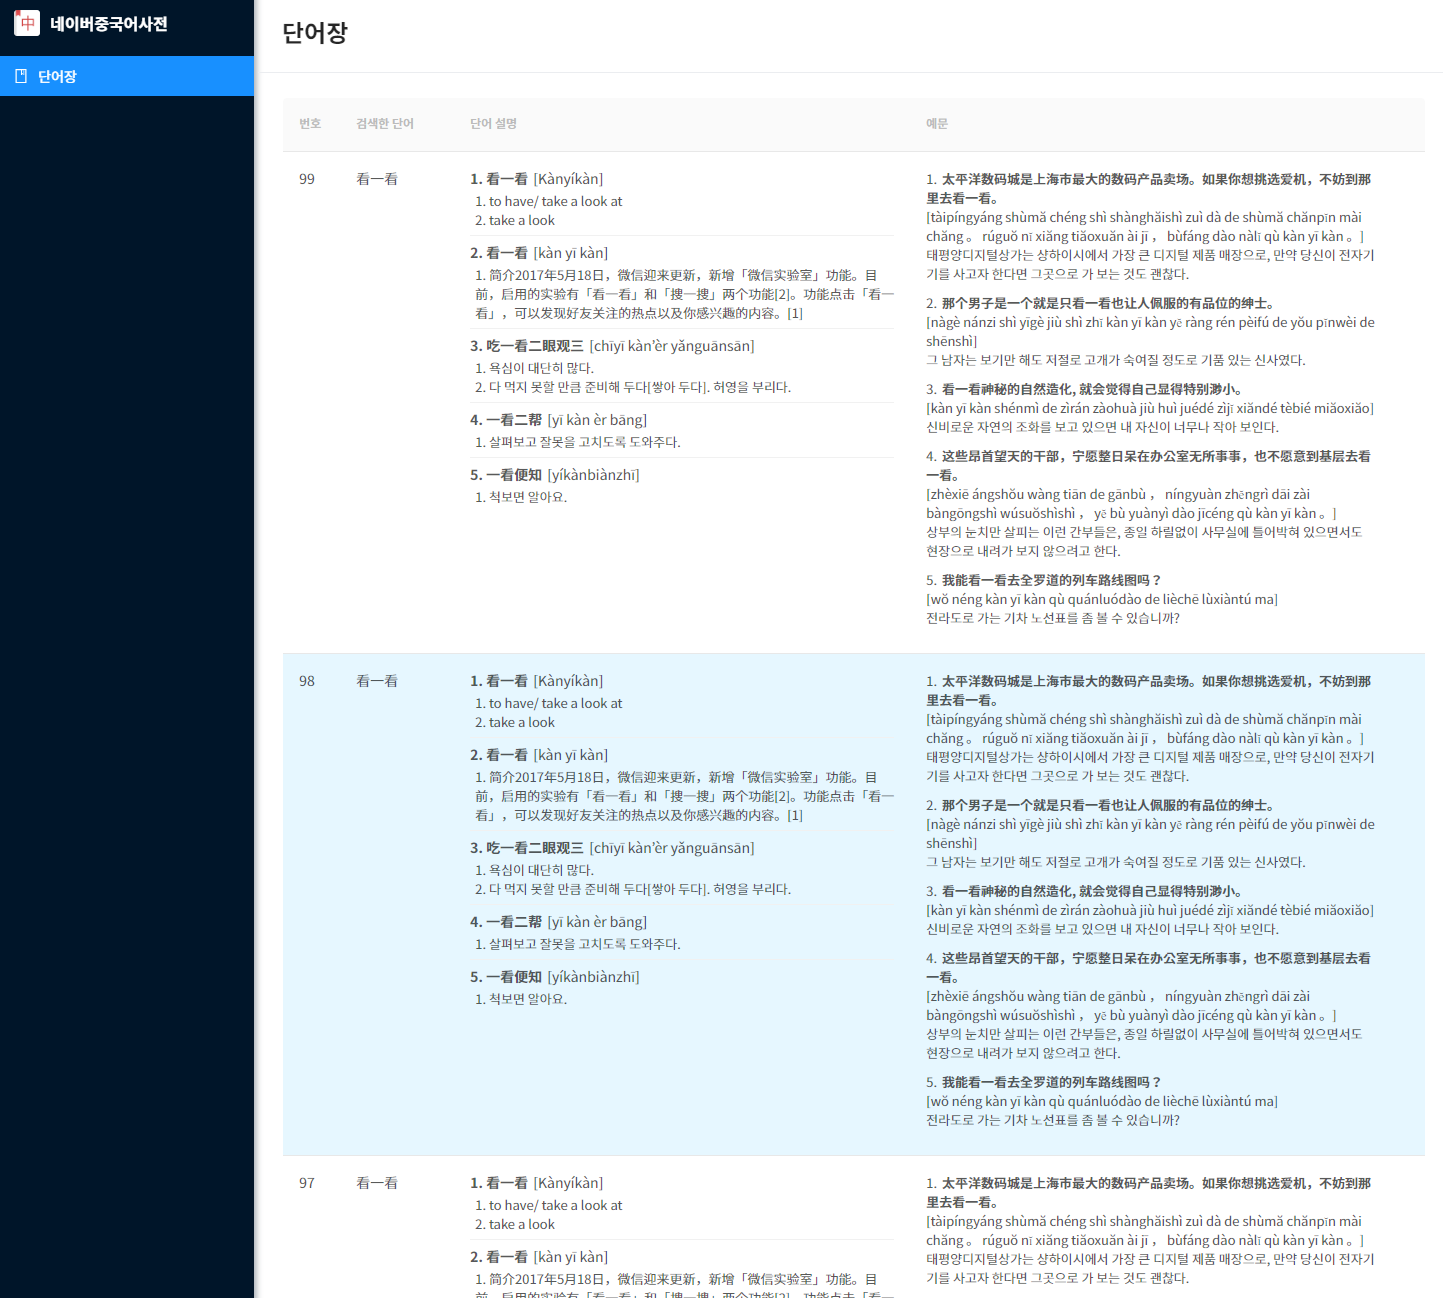Click '2. take a look' in row 99
1443x1298 pixels.
click(x=515, y=220)
